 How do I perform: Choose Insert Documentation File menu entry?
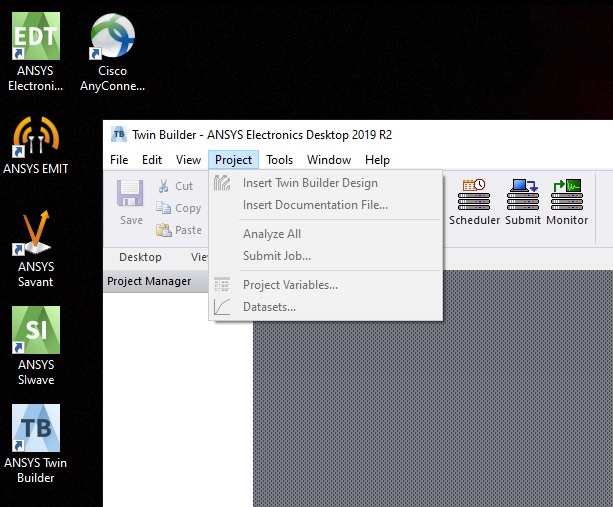[x=326, y=205]
